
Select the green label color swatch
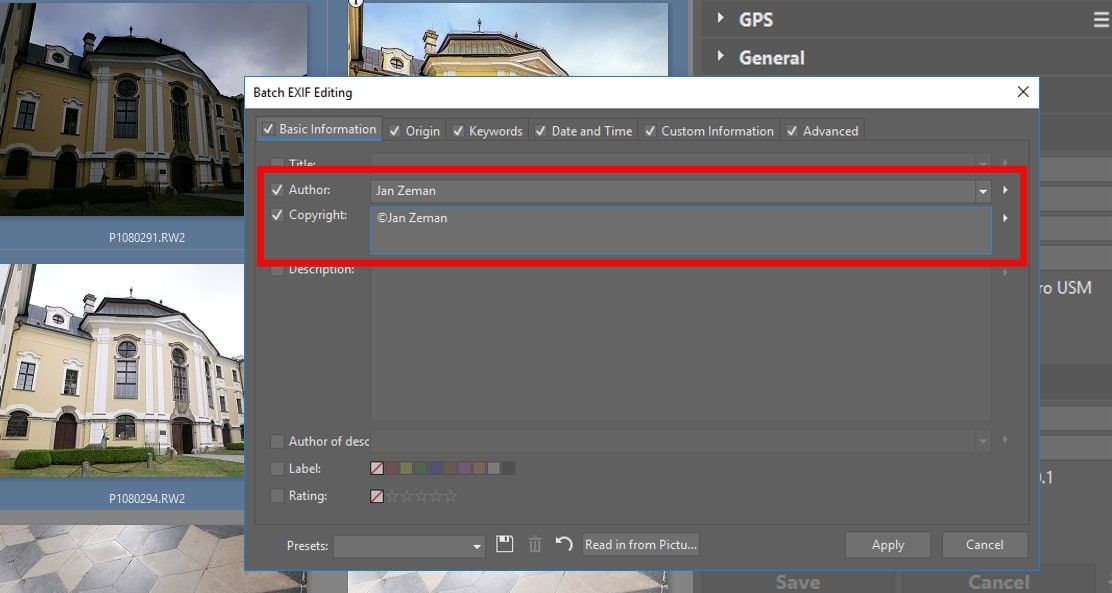421,467
